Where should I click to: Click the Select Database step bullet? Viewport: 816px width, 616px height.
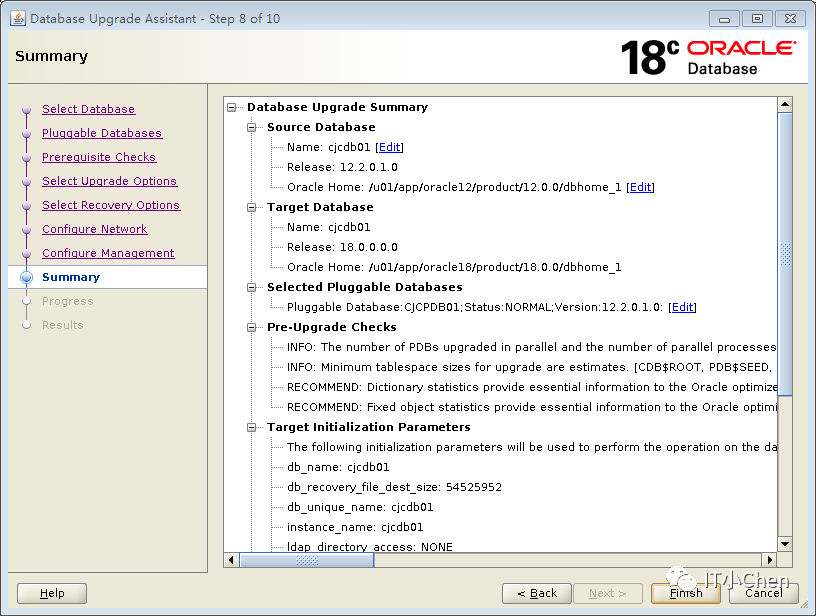(x=27, y=110)
